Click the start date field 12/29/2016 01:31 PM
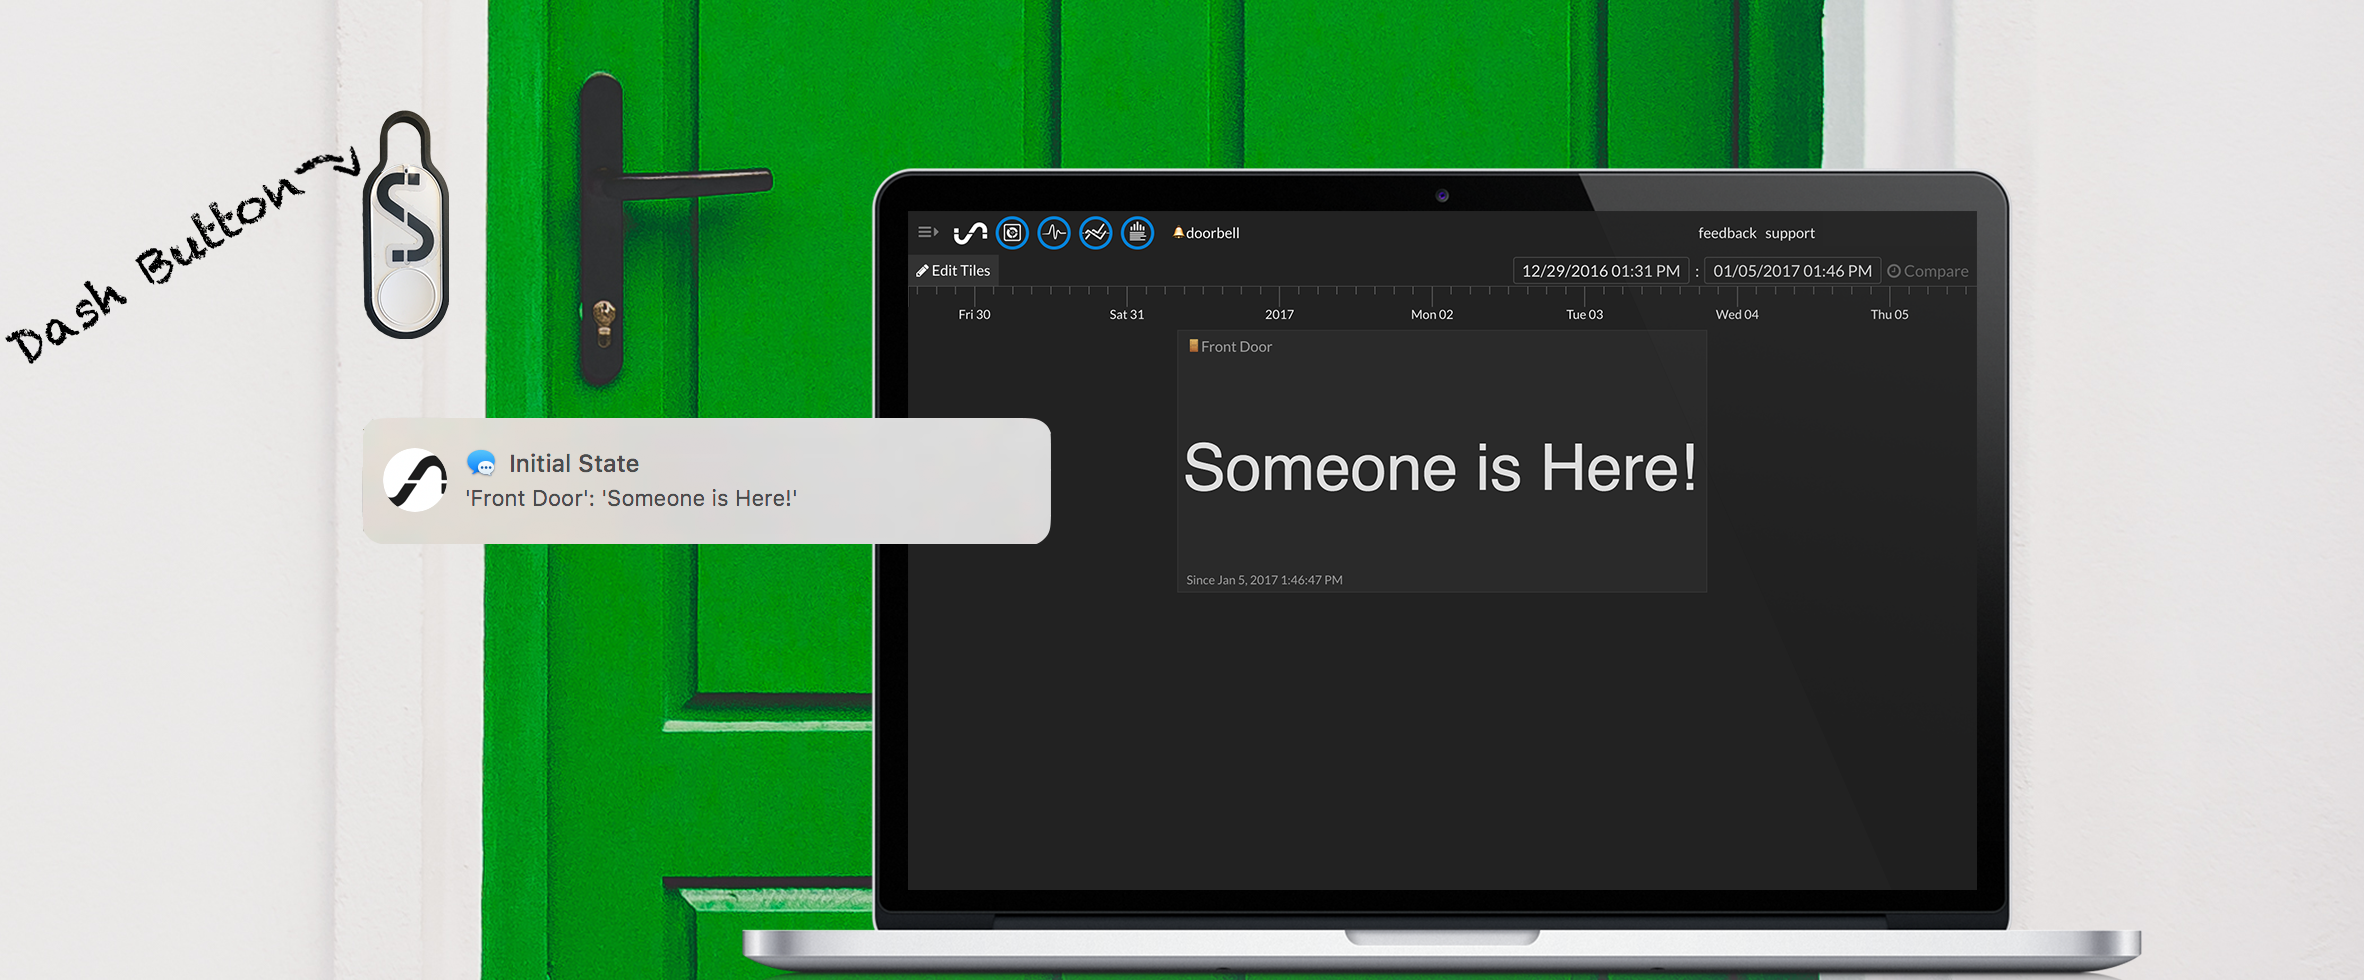This screenshot has height=980, width=2364. (1601, 271)
